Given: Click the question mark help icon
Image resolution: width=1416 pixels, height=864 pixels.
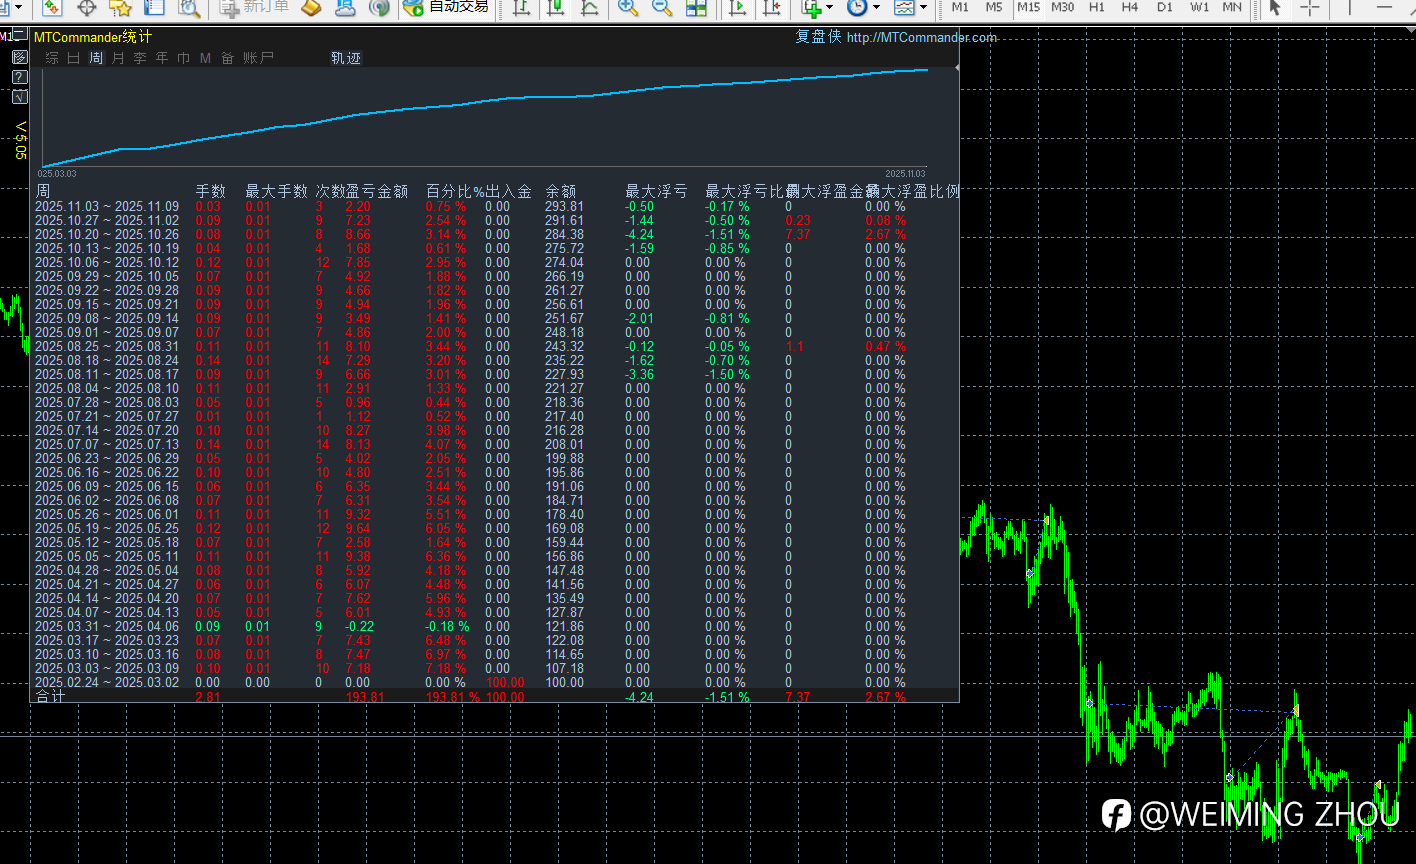Looking at the screenshot, I should tap(19, 77).
